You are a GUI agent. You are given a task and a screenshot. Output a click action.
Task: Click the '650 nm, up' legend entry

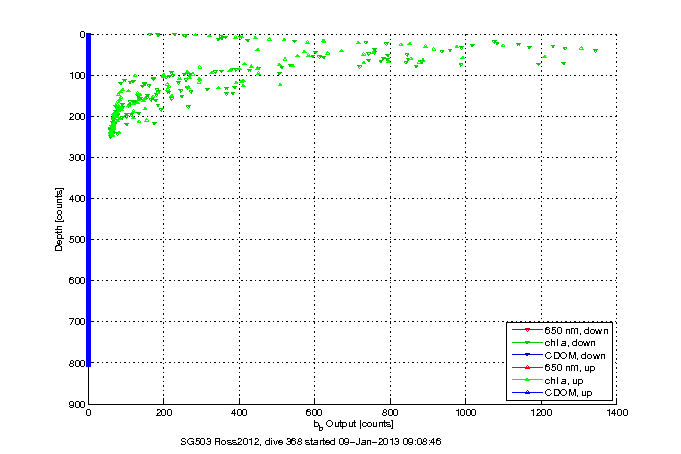553,368
